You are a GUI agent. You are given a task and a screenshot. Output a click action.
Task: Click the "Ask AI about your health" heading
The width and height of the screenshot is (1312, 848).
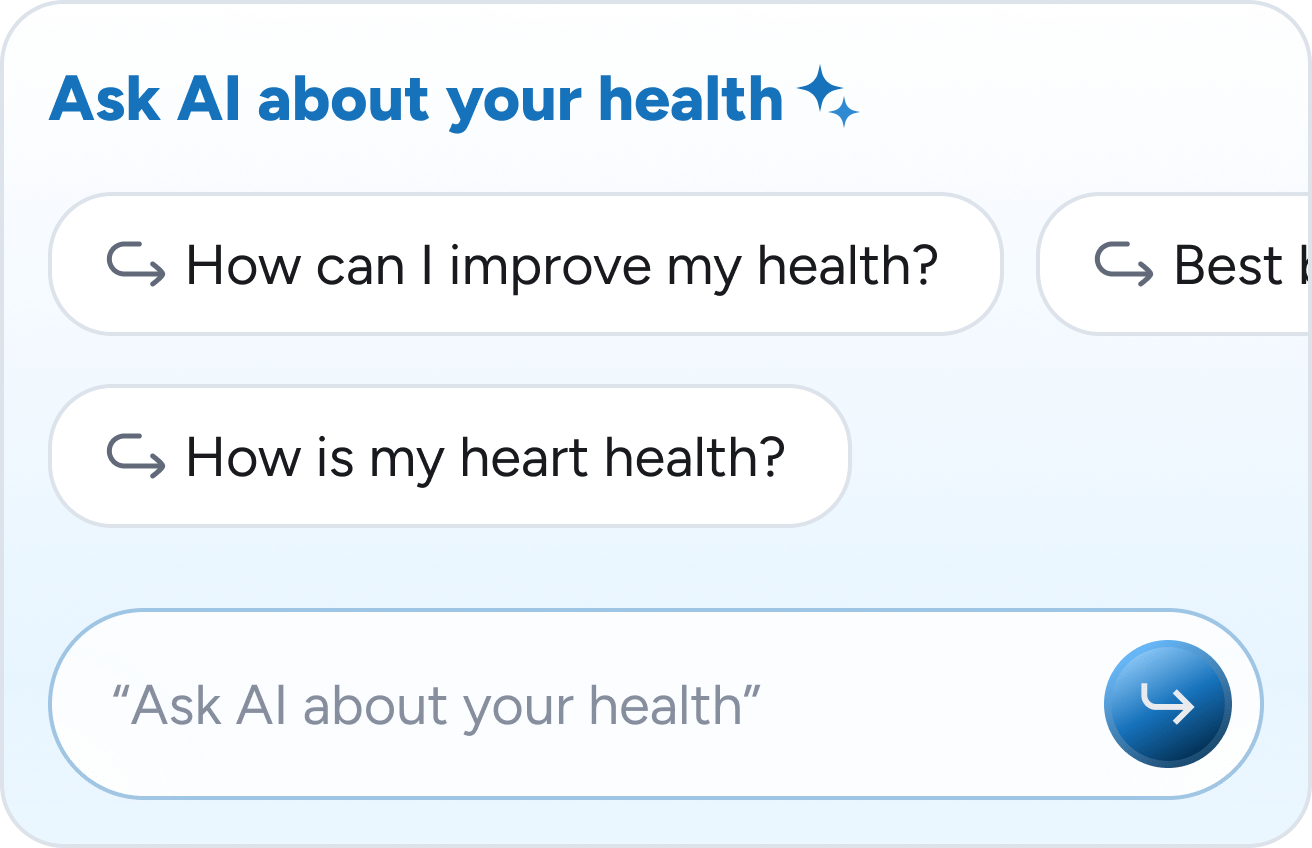pos(415,99)
